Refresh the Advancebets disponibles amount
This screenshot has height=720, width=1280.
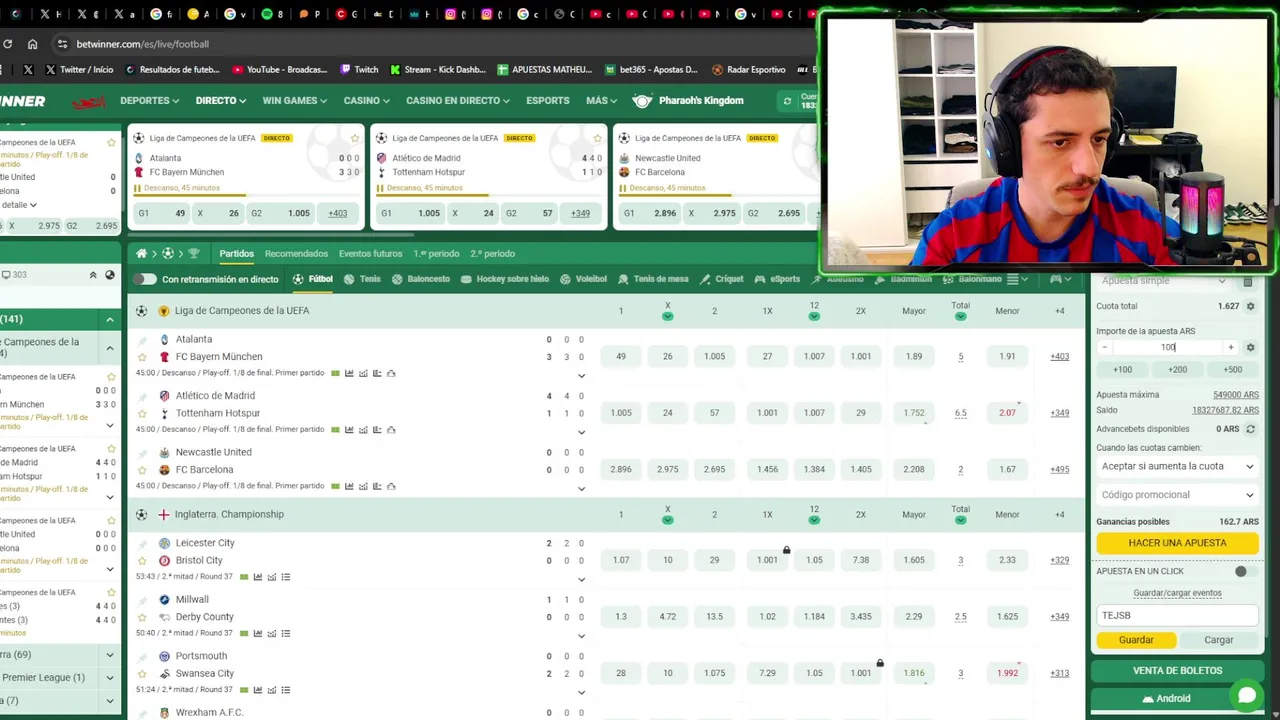point(1250,429)
